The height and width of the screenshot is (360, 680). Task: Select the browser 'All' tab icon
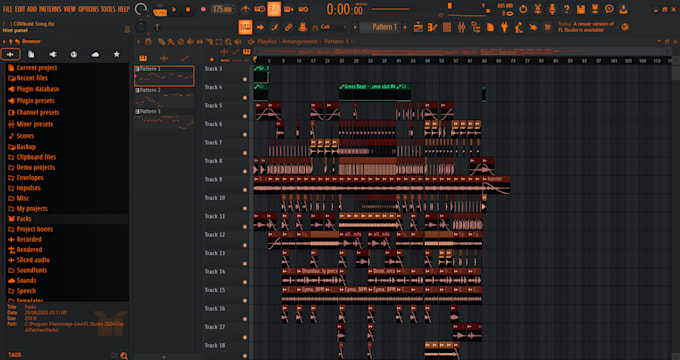(x=10, y=54)
